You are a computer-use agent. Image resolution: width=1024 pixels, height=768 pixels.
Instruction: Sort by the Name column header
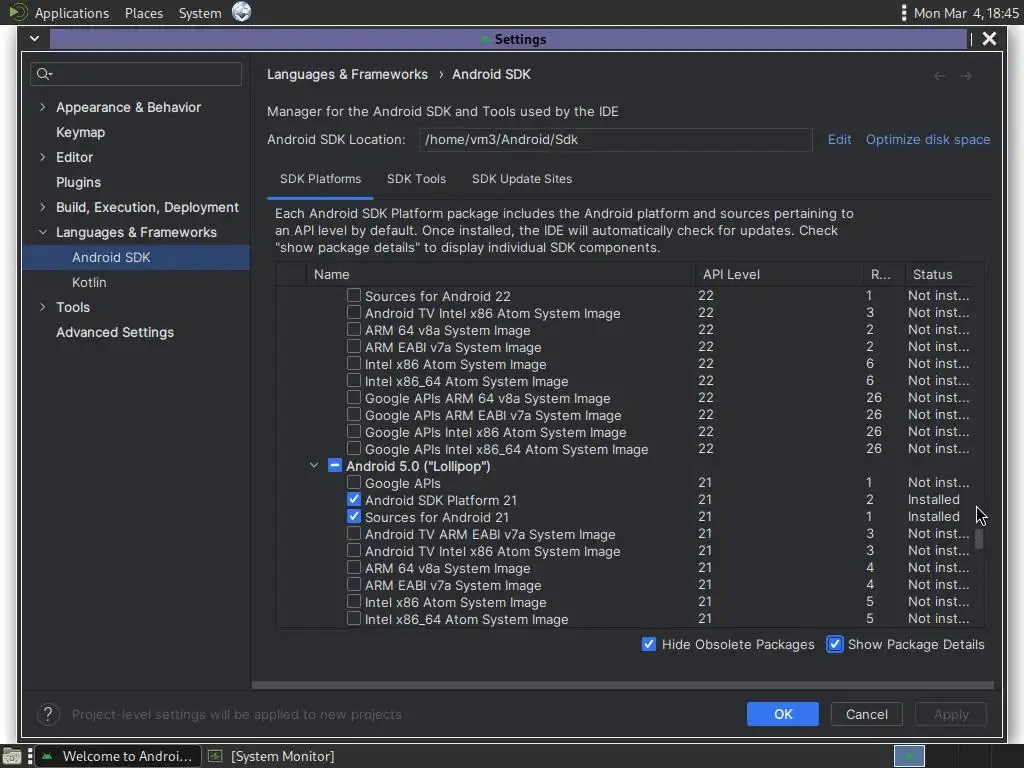tap(500, 274)
